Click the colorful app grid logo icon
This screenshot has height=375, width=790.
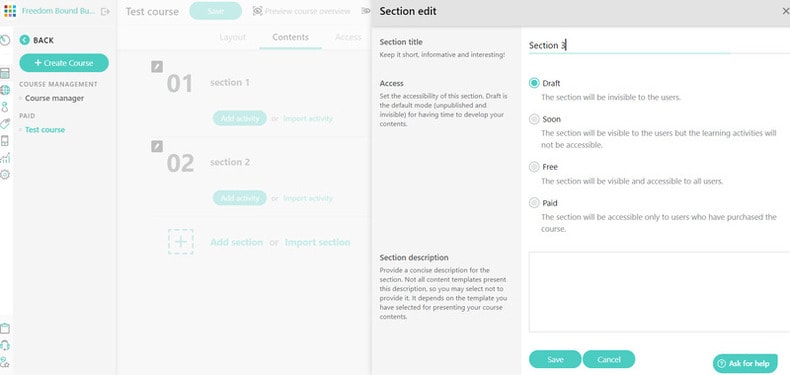click(x=10, y=11)
